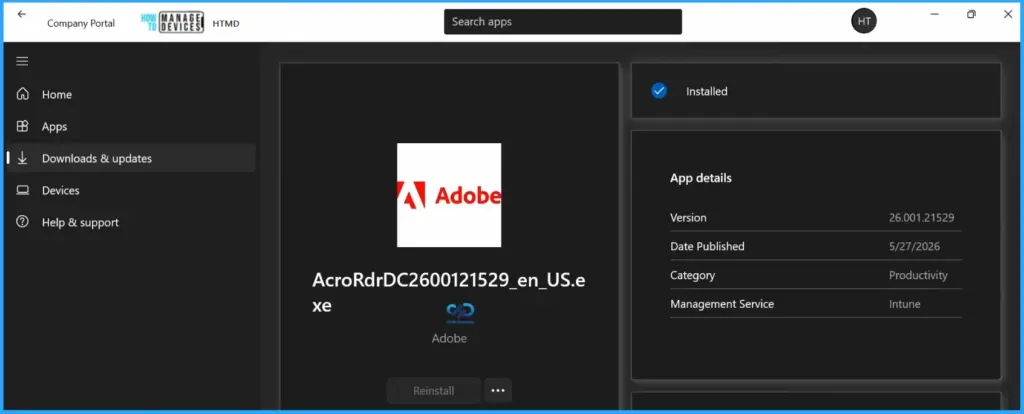Open the three-dots more options button
The width and height of the screenshot is (1024, 414).
coord(498,390)
